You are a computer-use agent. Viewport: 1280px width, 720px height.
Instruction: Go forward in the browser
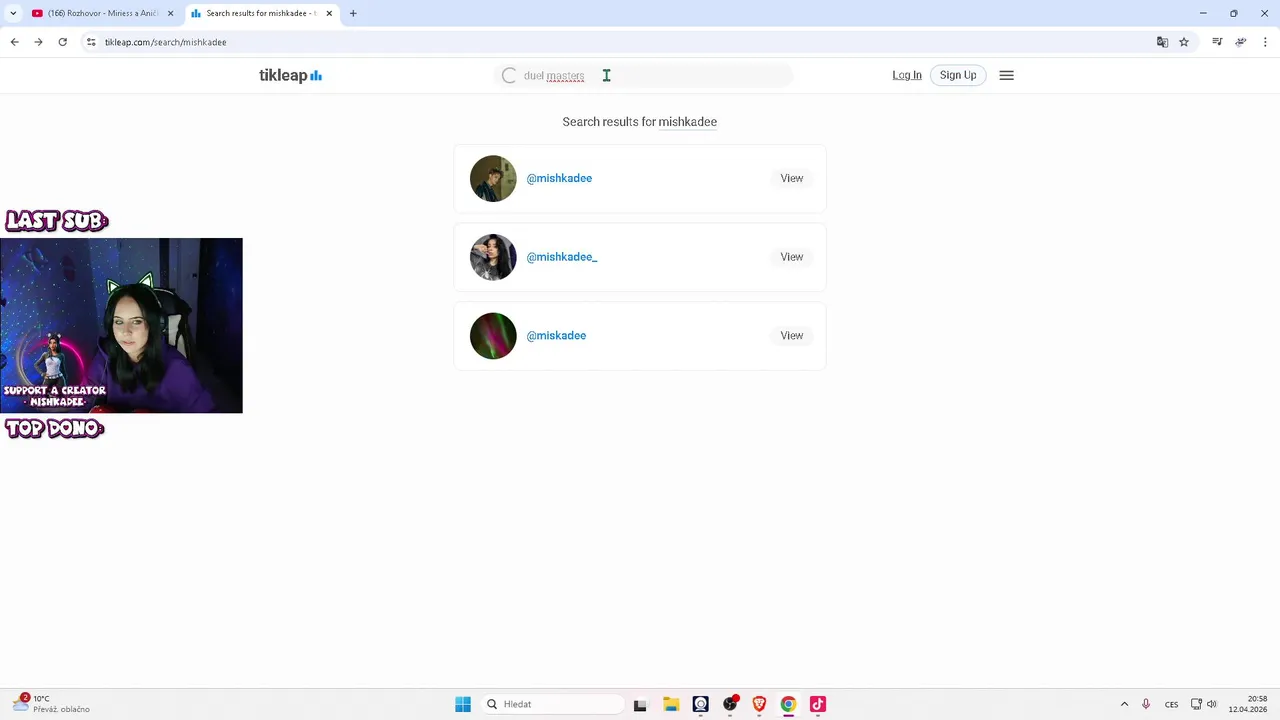(38, 42)
